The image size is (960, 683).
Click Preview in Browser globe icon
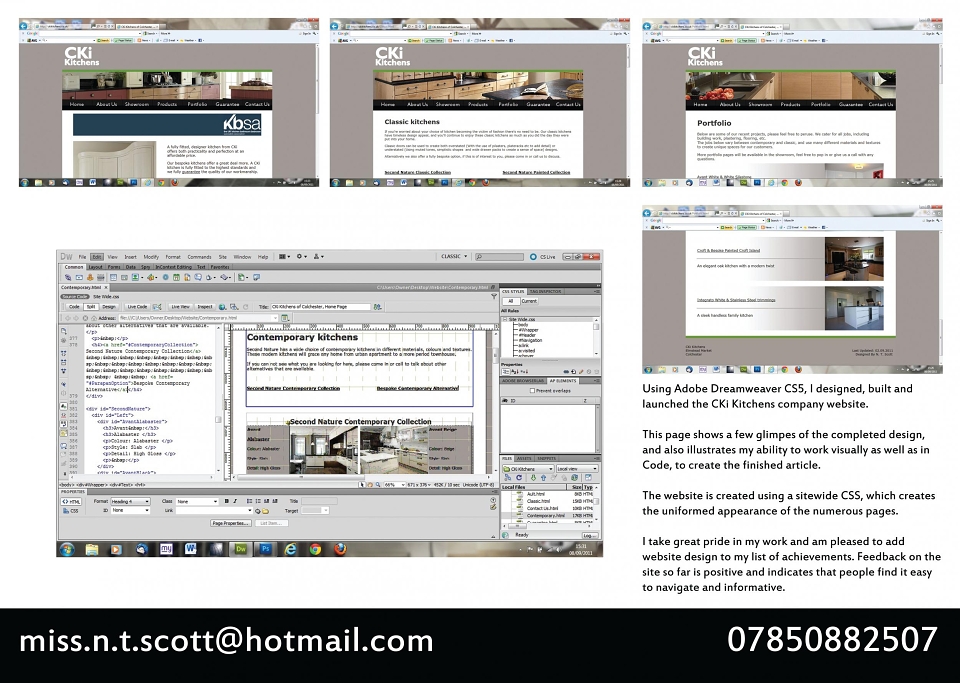(x=222, y=307)
